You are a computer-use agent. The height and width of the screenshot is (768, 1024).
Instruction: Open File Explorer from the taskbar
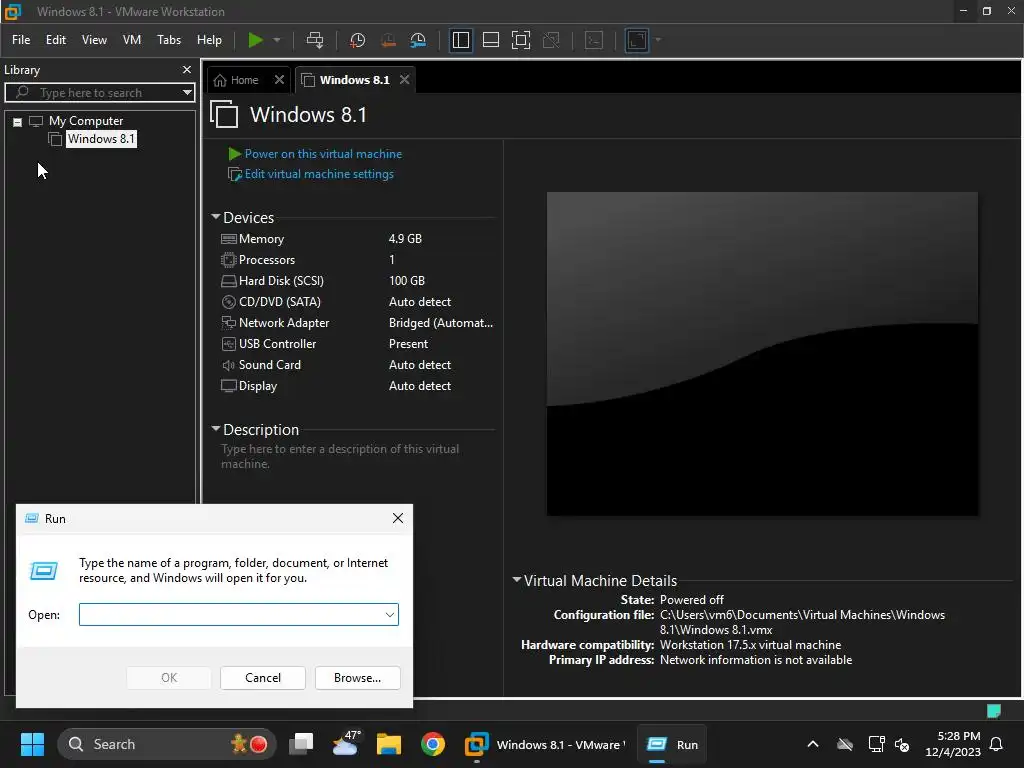[389, 744]
